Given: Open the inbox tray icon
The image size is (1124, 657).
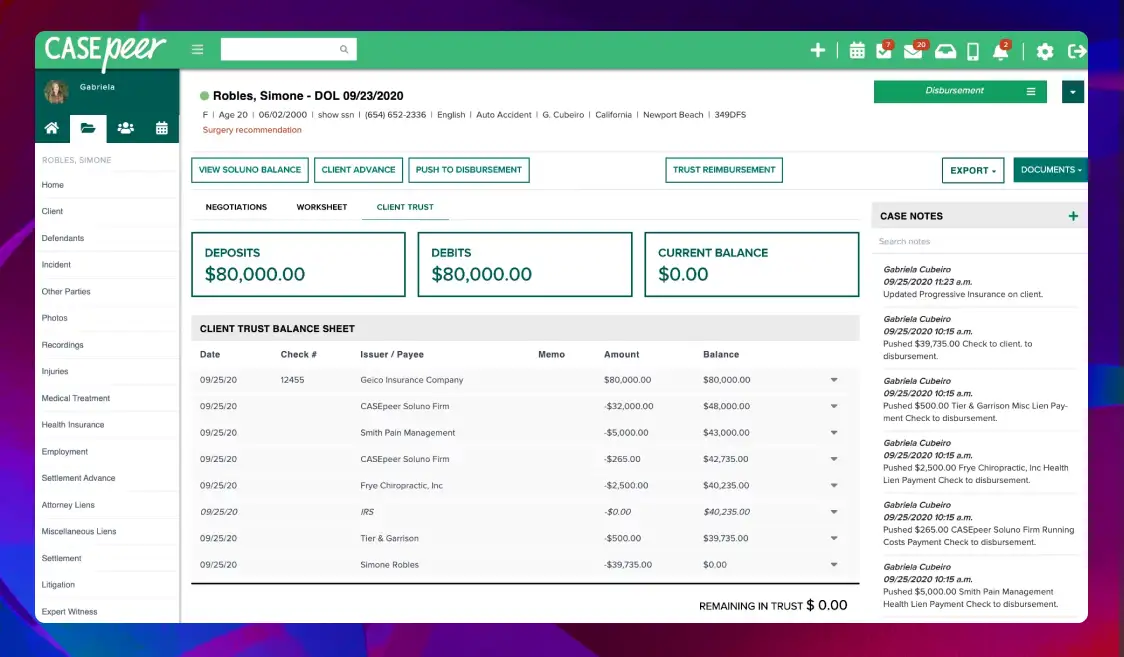Looking at the screenshot, I should [x=945, y=49].
